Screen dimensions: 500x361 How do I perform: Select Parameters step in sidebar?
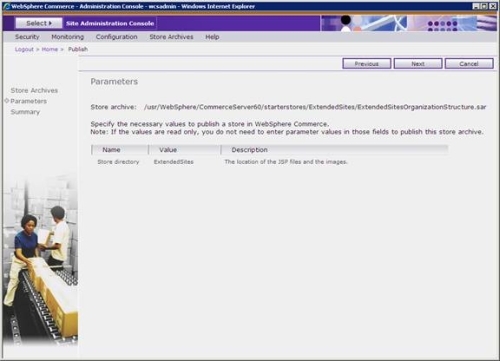pyautogui.click(x=28, y=101)
